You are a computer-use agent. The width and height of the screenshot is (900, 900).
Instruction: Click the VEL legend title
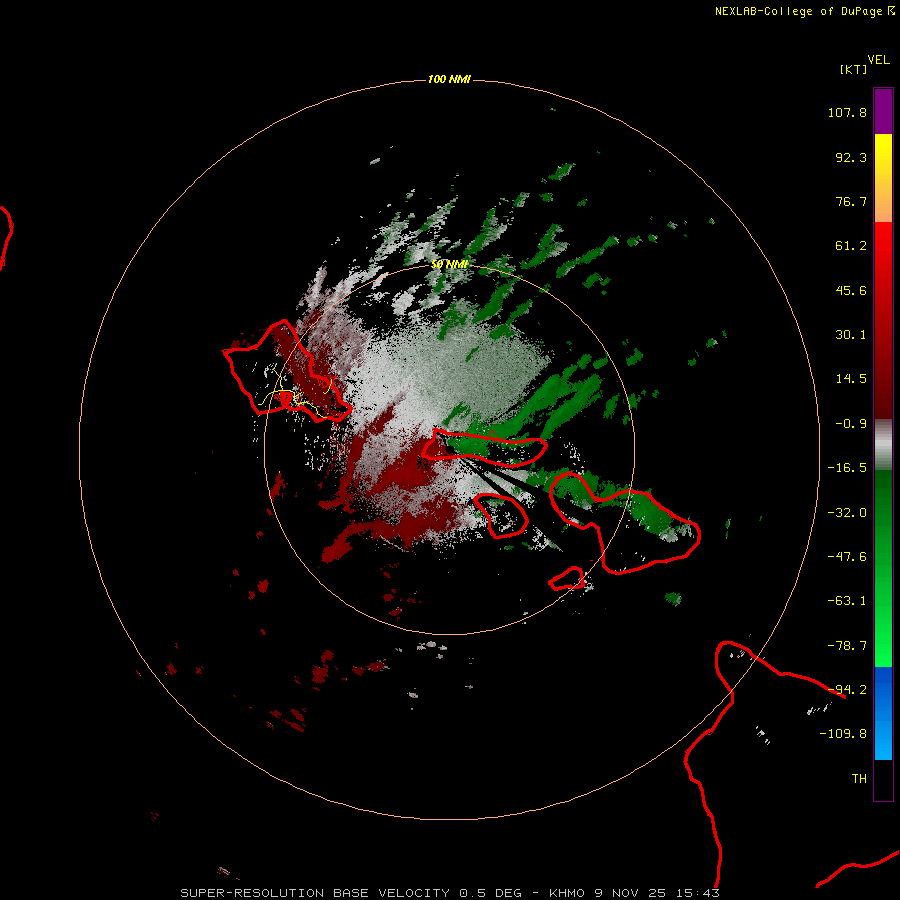879,60
